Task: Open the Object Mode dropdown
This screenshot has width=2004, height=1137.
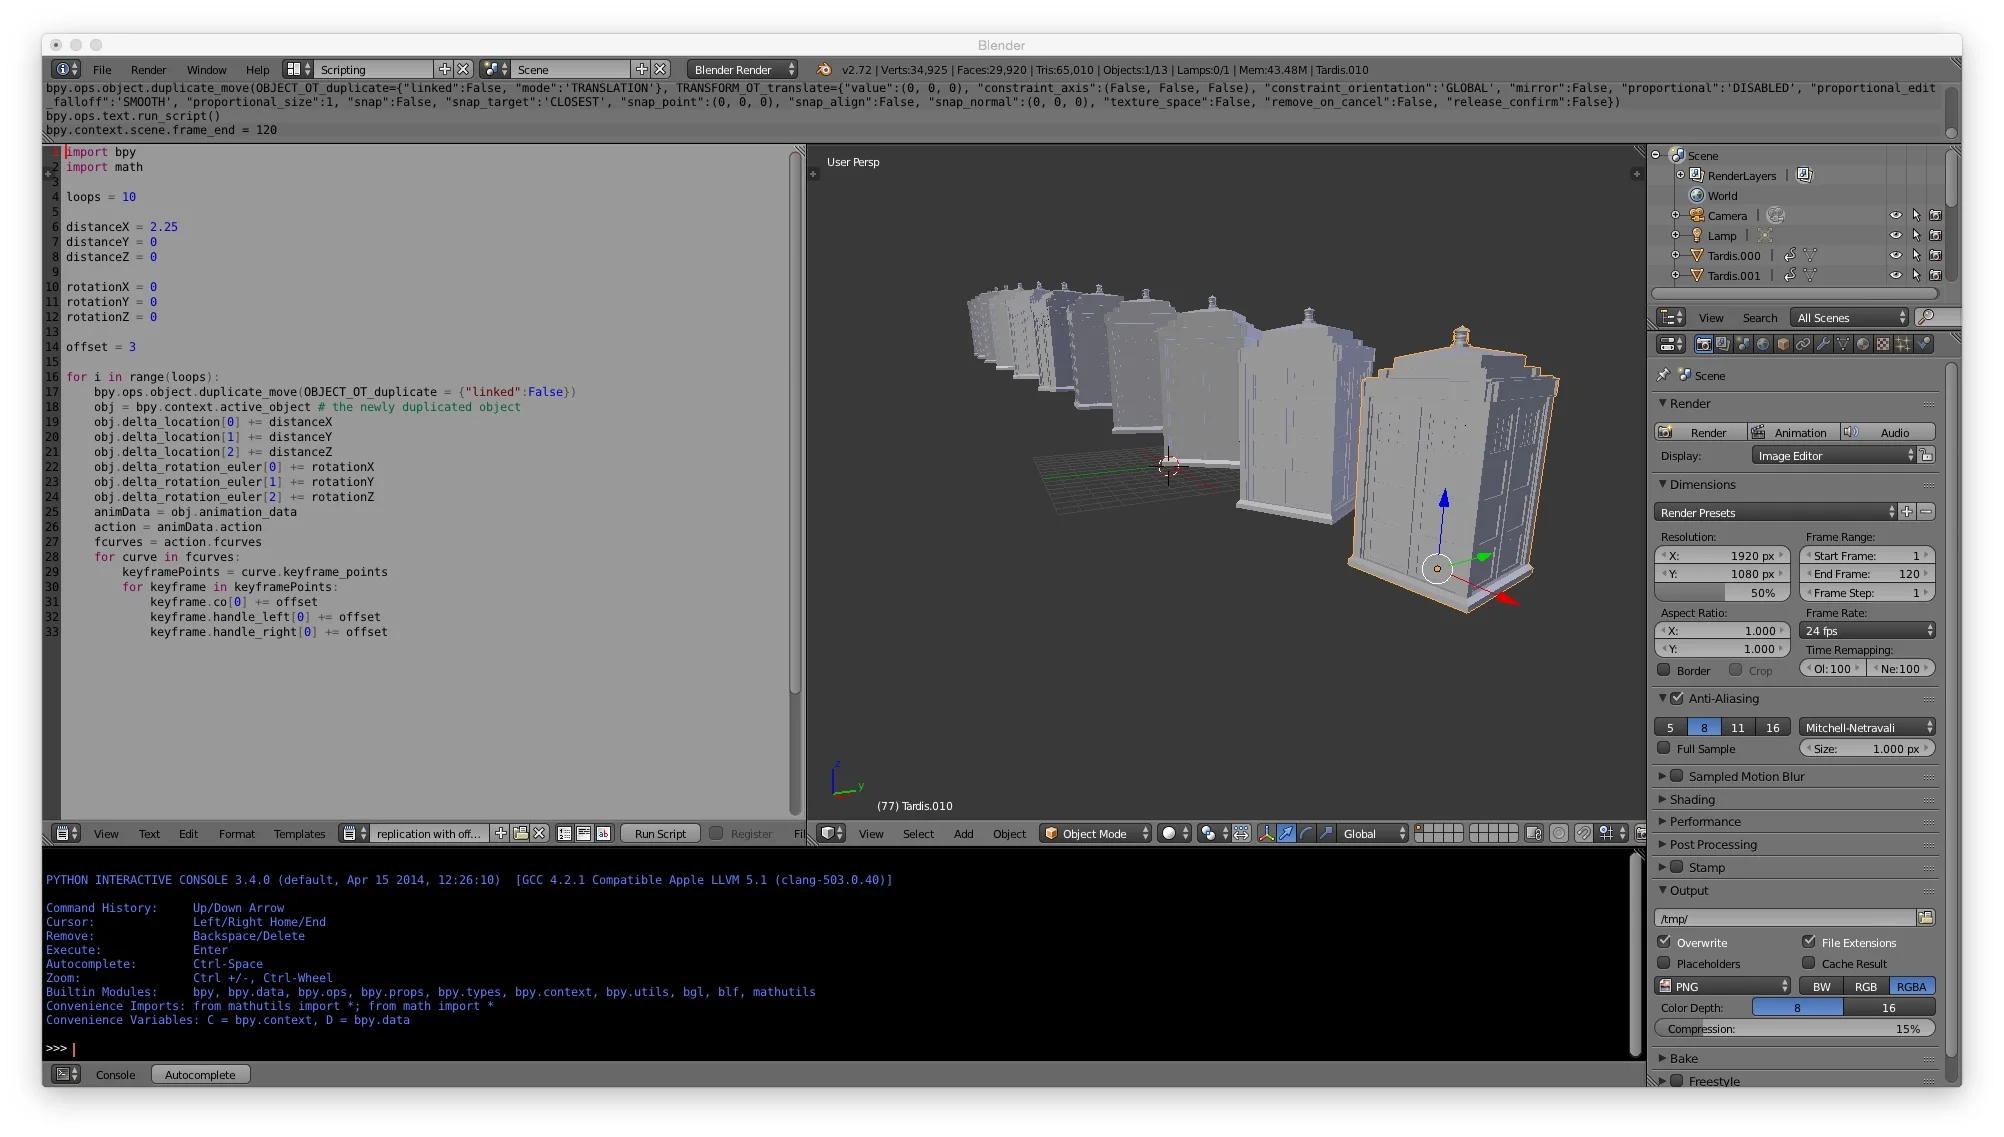Action: (x=1094, y=833)
